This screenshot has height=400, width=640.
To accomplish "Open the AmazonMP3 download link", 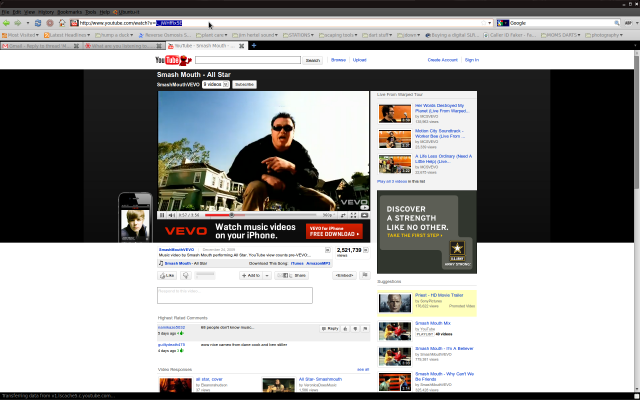I will pos(318,264).
